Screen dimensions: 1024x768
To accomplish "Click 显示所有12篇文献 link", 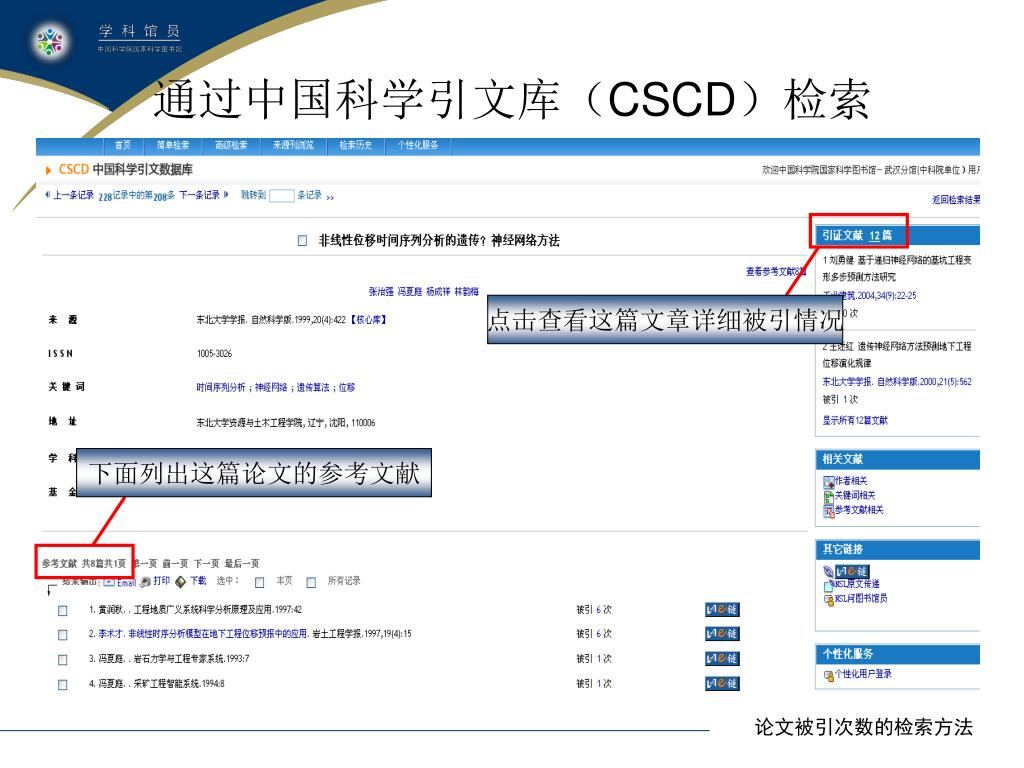I will pyautogui.click(x=855, y=420).
